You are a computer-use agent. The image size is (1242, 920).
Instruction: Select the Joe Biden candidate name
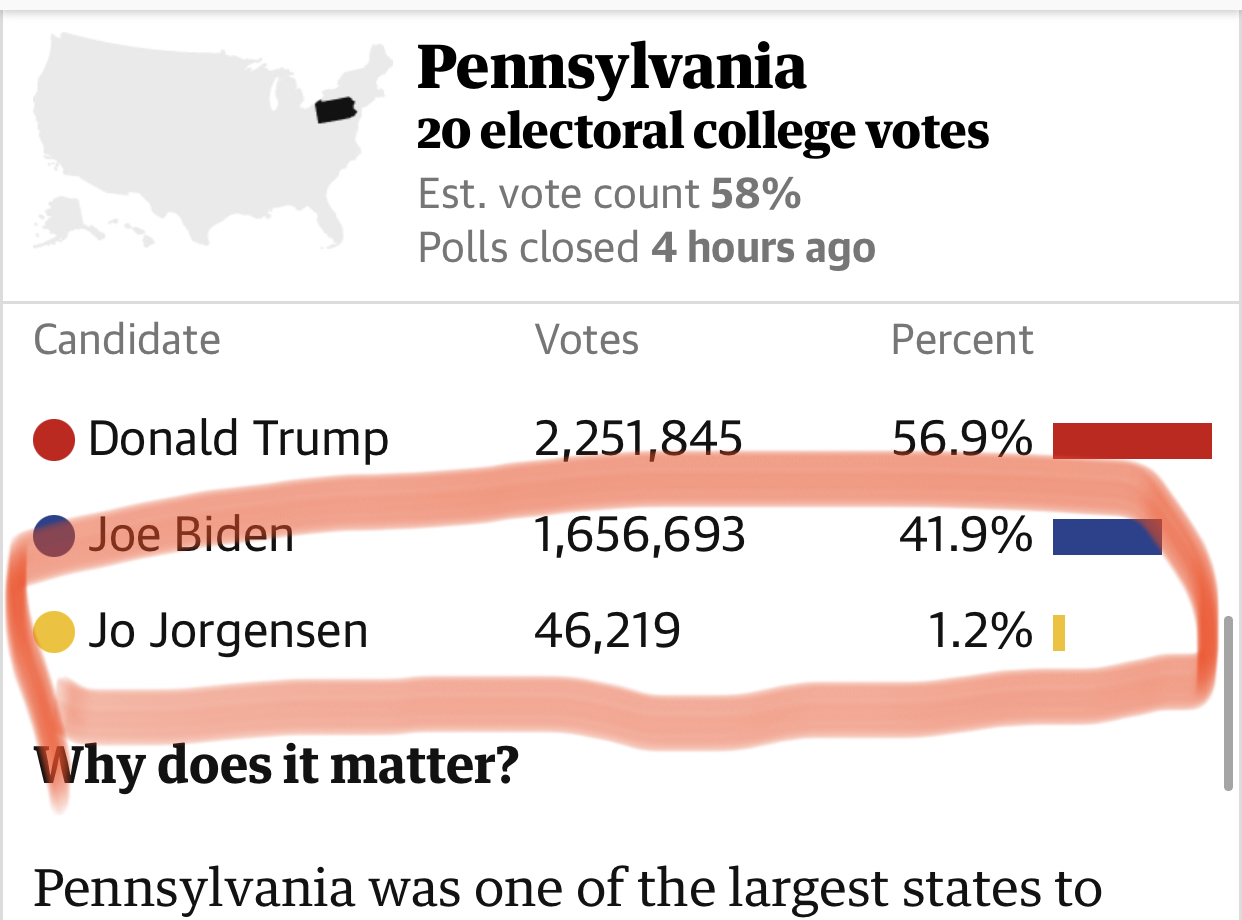coord(191,535)
